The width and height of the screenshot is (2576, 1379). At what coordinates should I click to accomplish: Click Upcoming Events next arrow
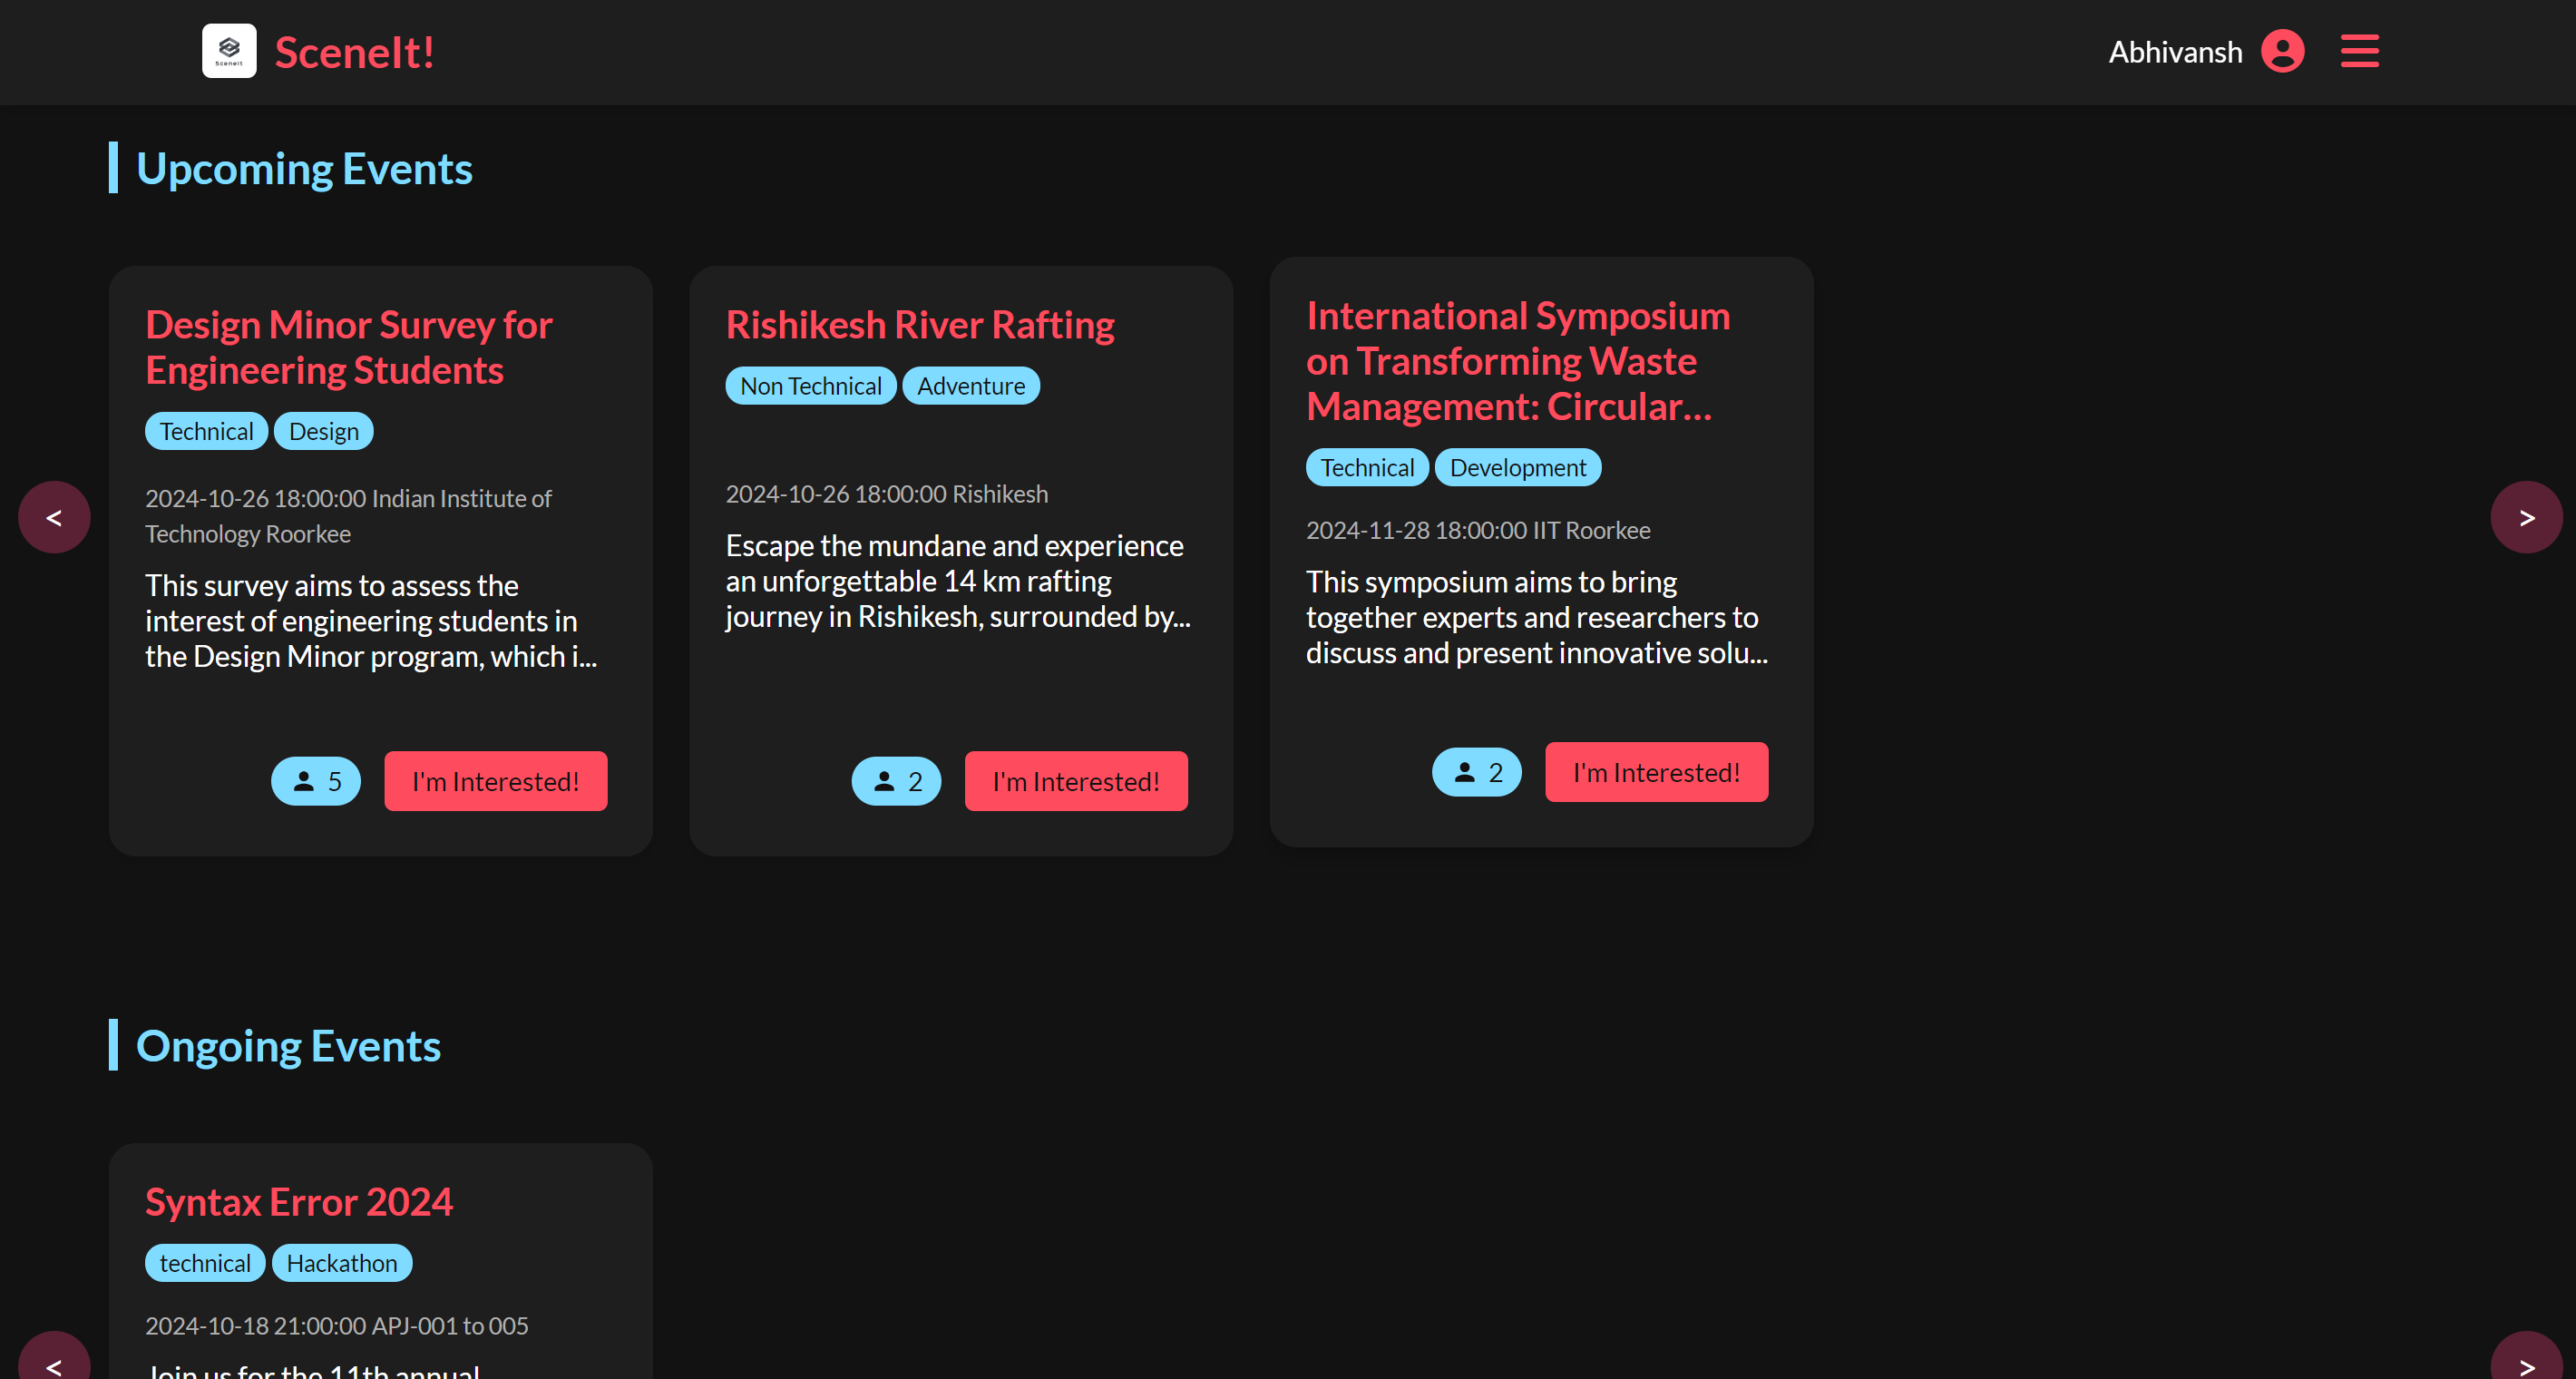(x=2526, y=517)
